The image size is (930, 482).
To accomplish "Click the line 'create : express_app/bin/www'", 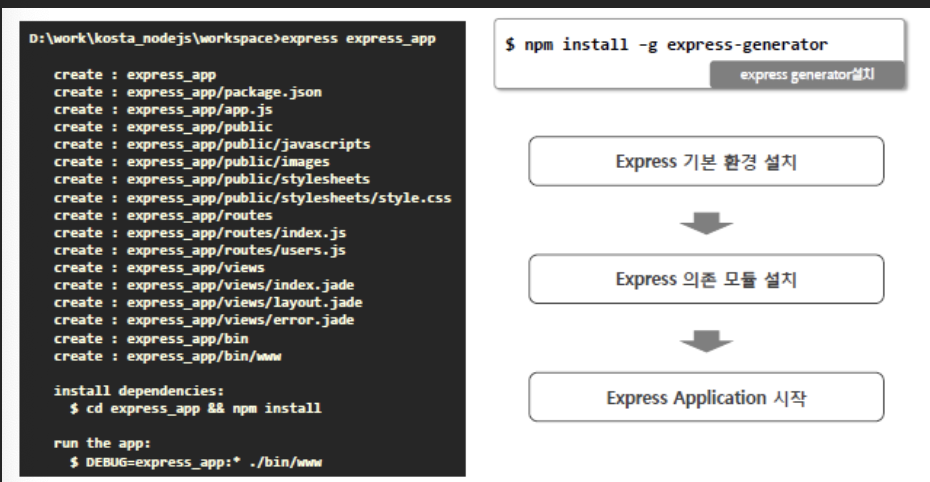I will point(168,356).
